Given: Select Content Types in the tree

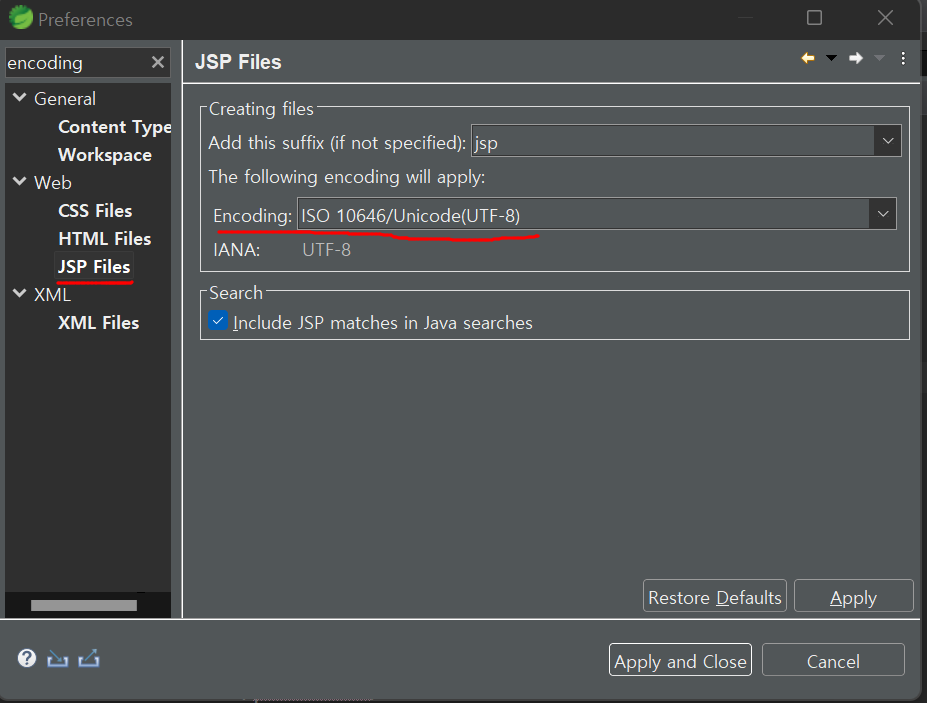Looking at the screenshot, I should [x=115, y=127].
